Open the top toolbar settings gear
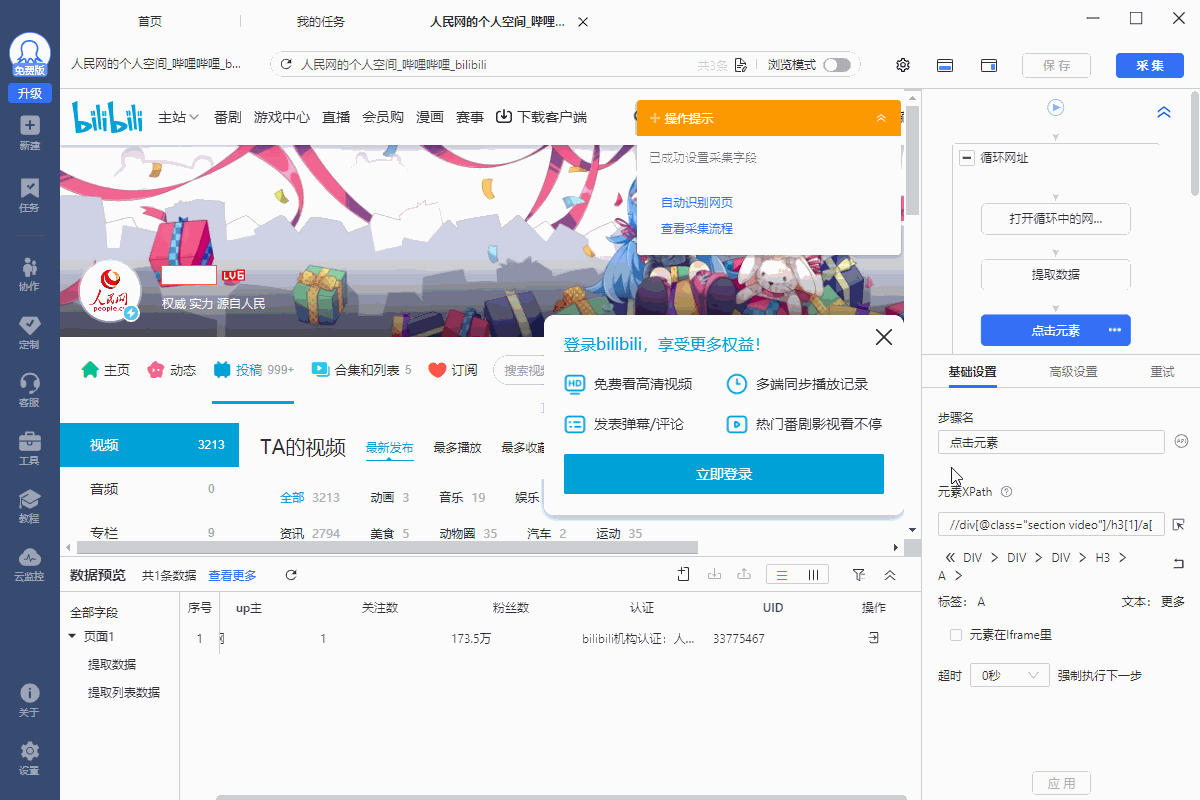 pos(903,65)
